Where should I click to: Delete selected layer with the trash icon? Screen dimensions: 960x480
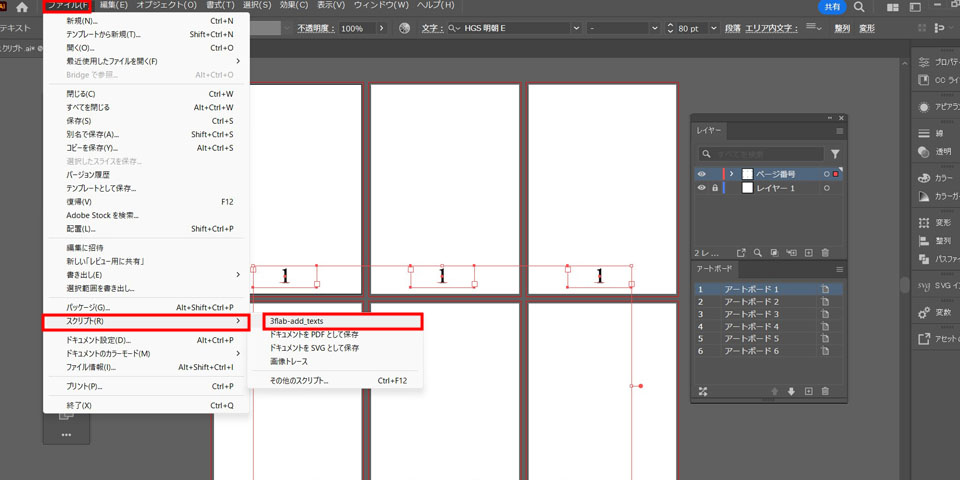click(x=825, y=252)
